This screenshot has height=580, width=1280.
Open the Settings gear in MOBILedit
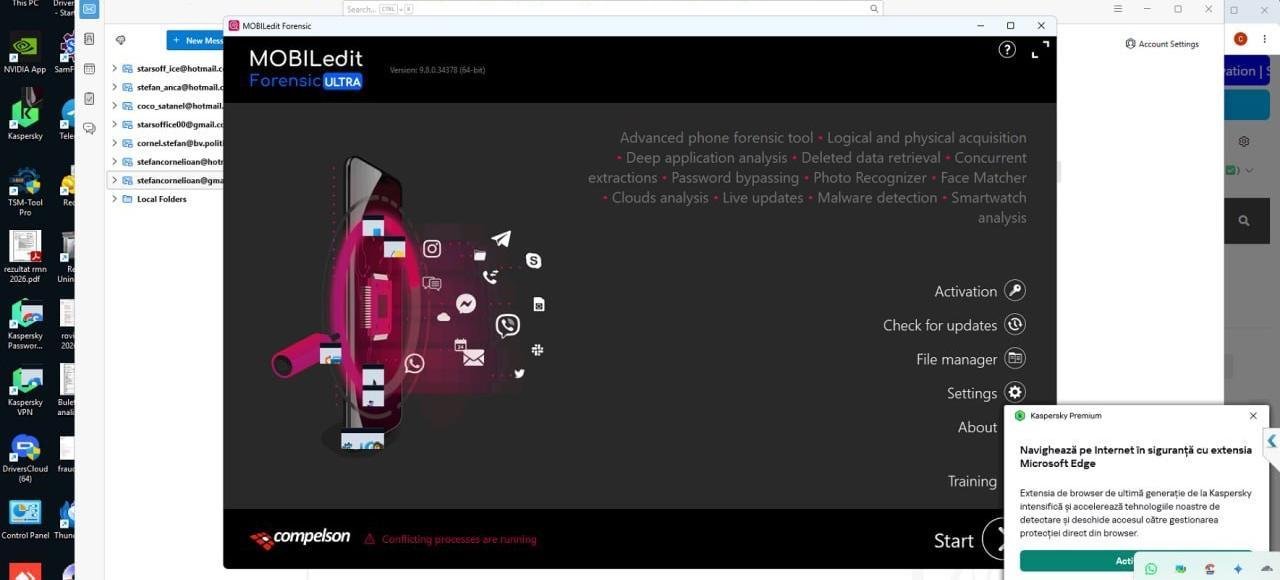1015,393
